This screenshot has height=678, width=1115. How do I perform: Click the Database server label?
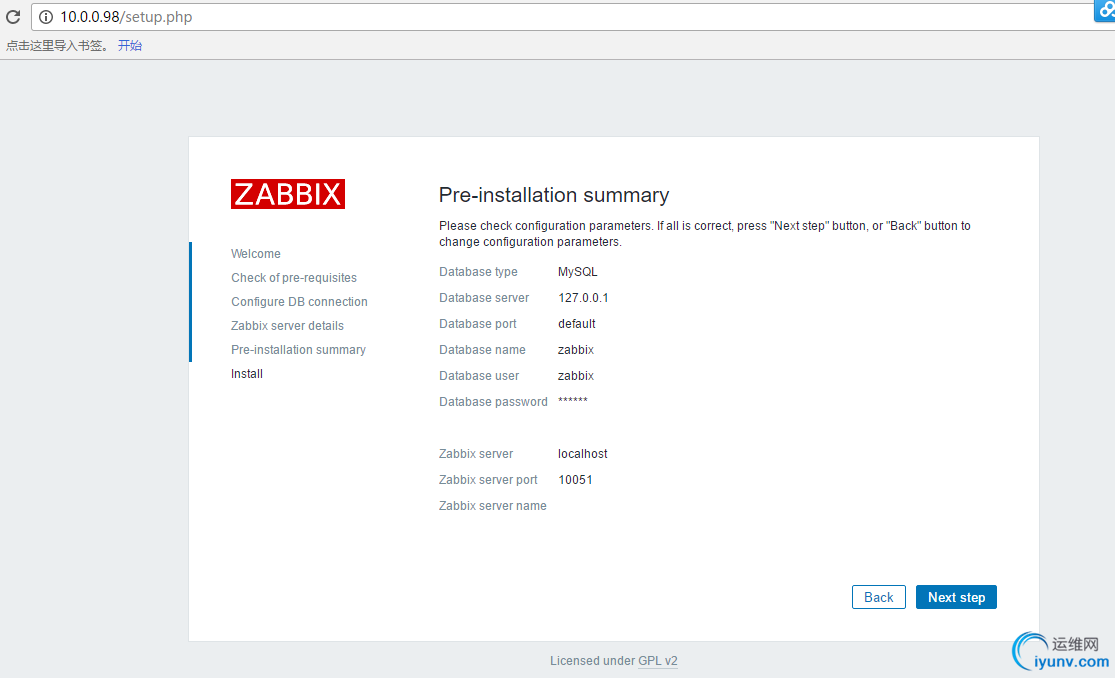[x=484, y=298]
